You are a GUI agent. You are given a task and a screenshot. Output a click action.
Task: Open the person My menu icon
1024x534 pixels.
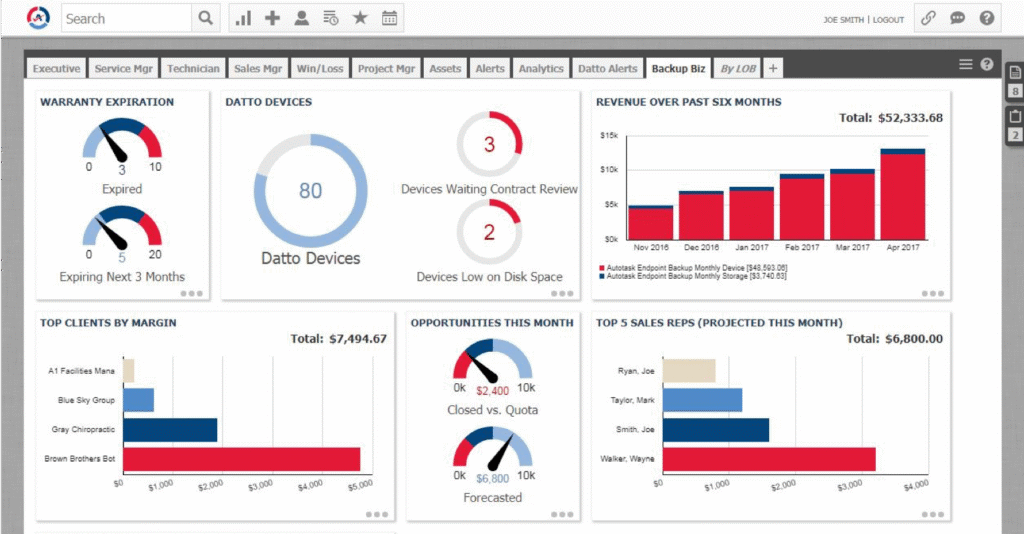[x=301, y=18]
